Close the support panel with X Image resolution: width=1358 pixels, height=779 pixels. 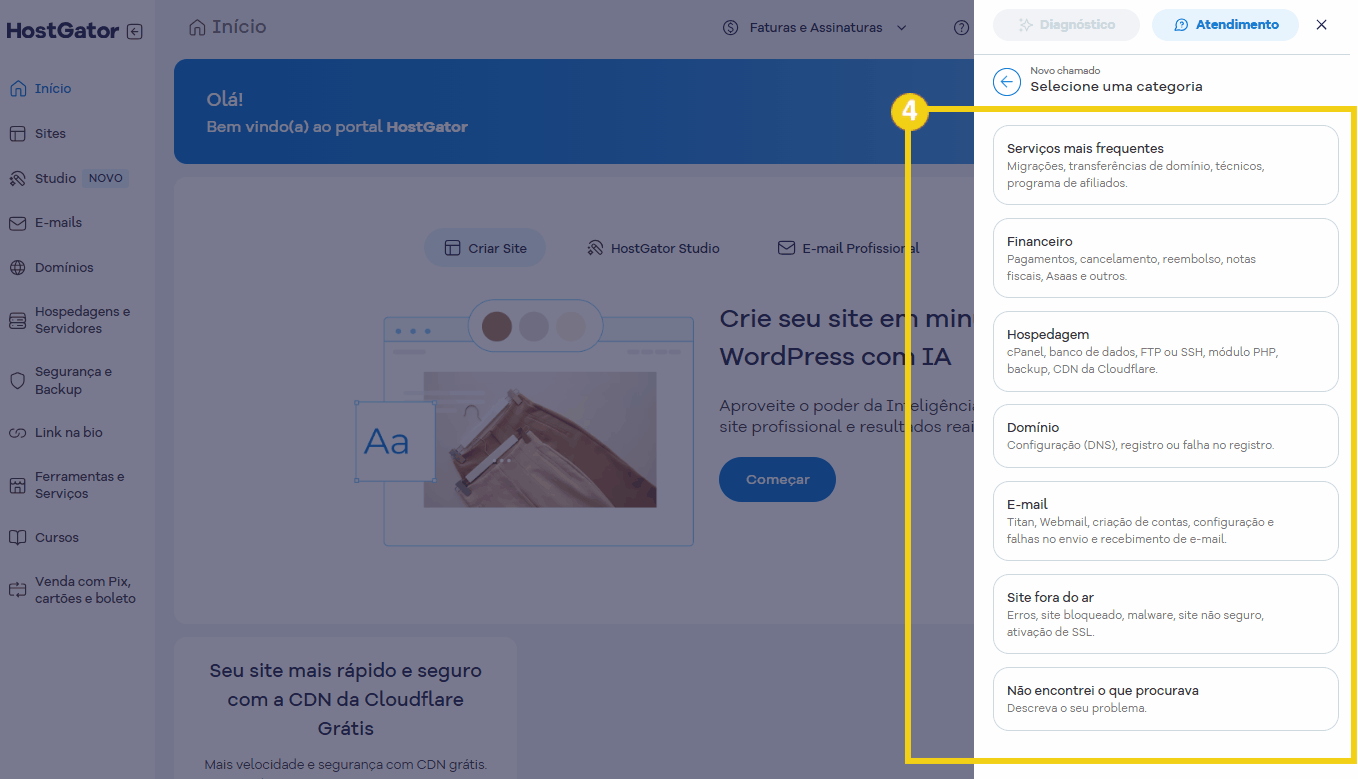(x=1321, y=25)
